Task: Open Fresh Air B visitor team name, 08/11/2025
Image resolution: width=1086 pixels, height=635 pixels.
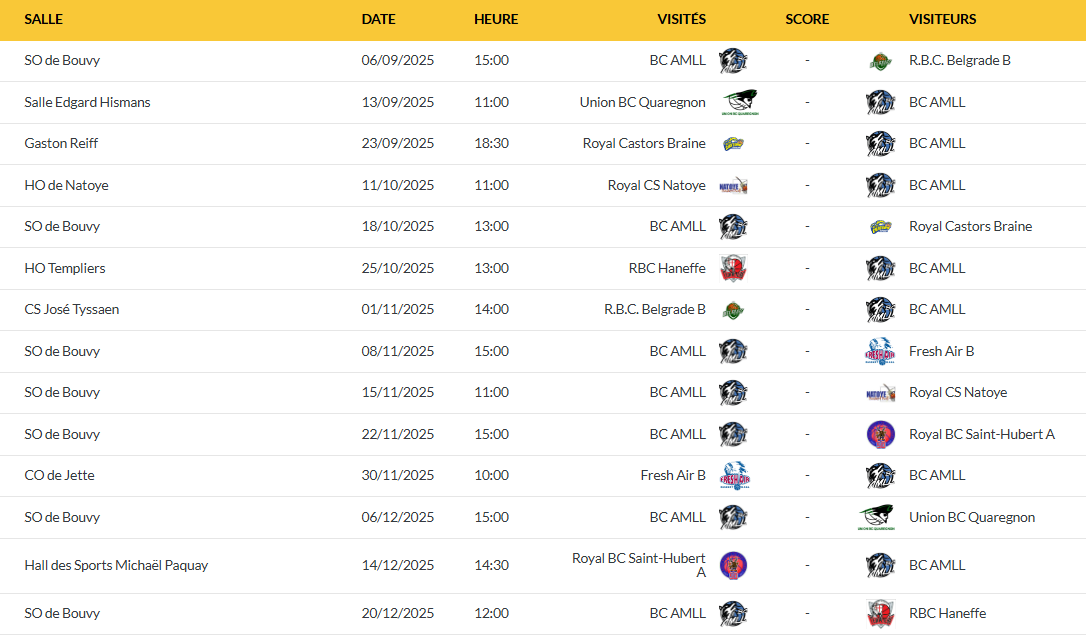Action: [x=941, y=351]
